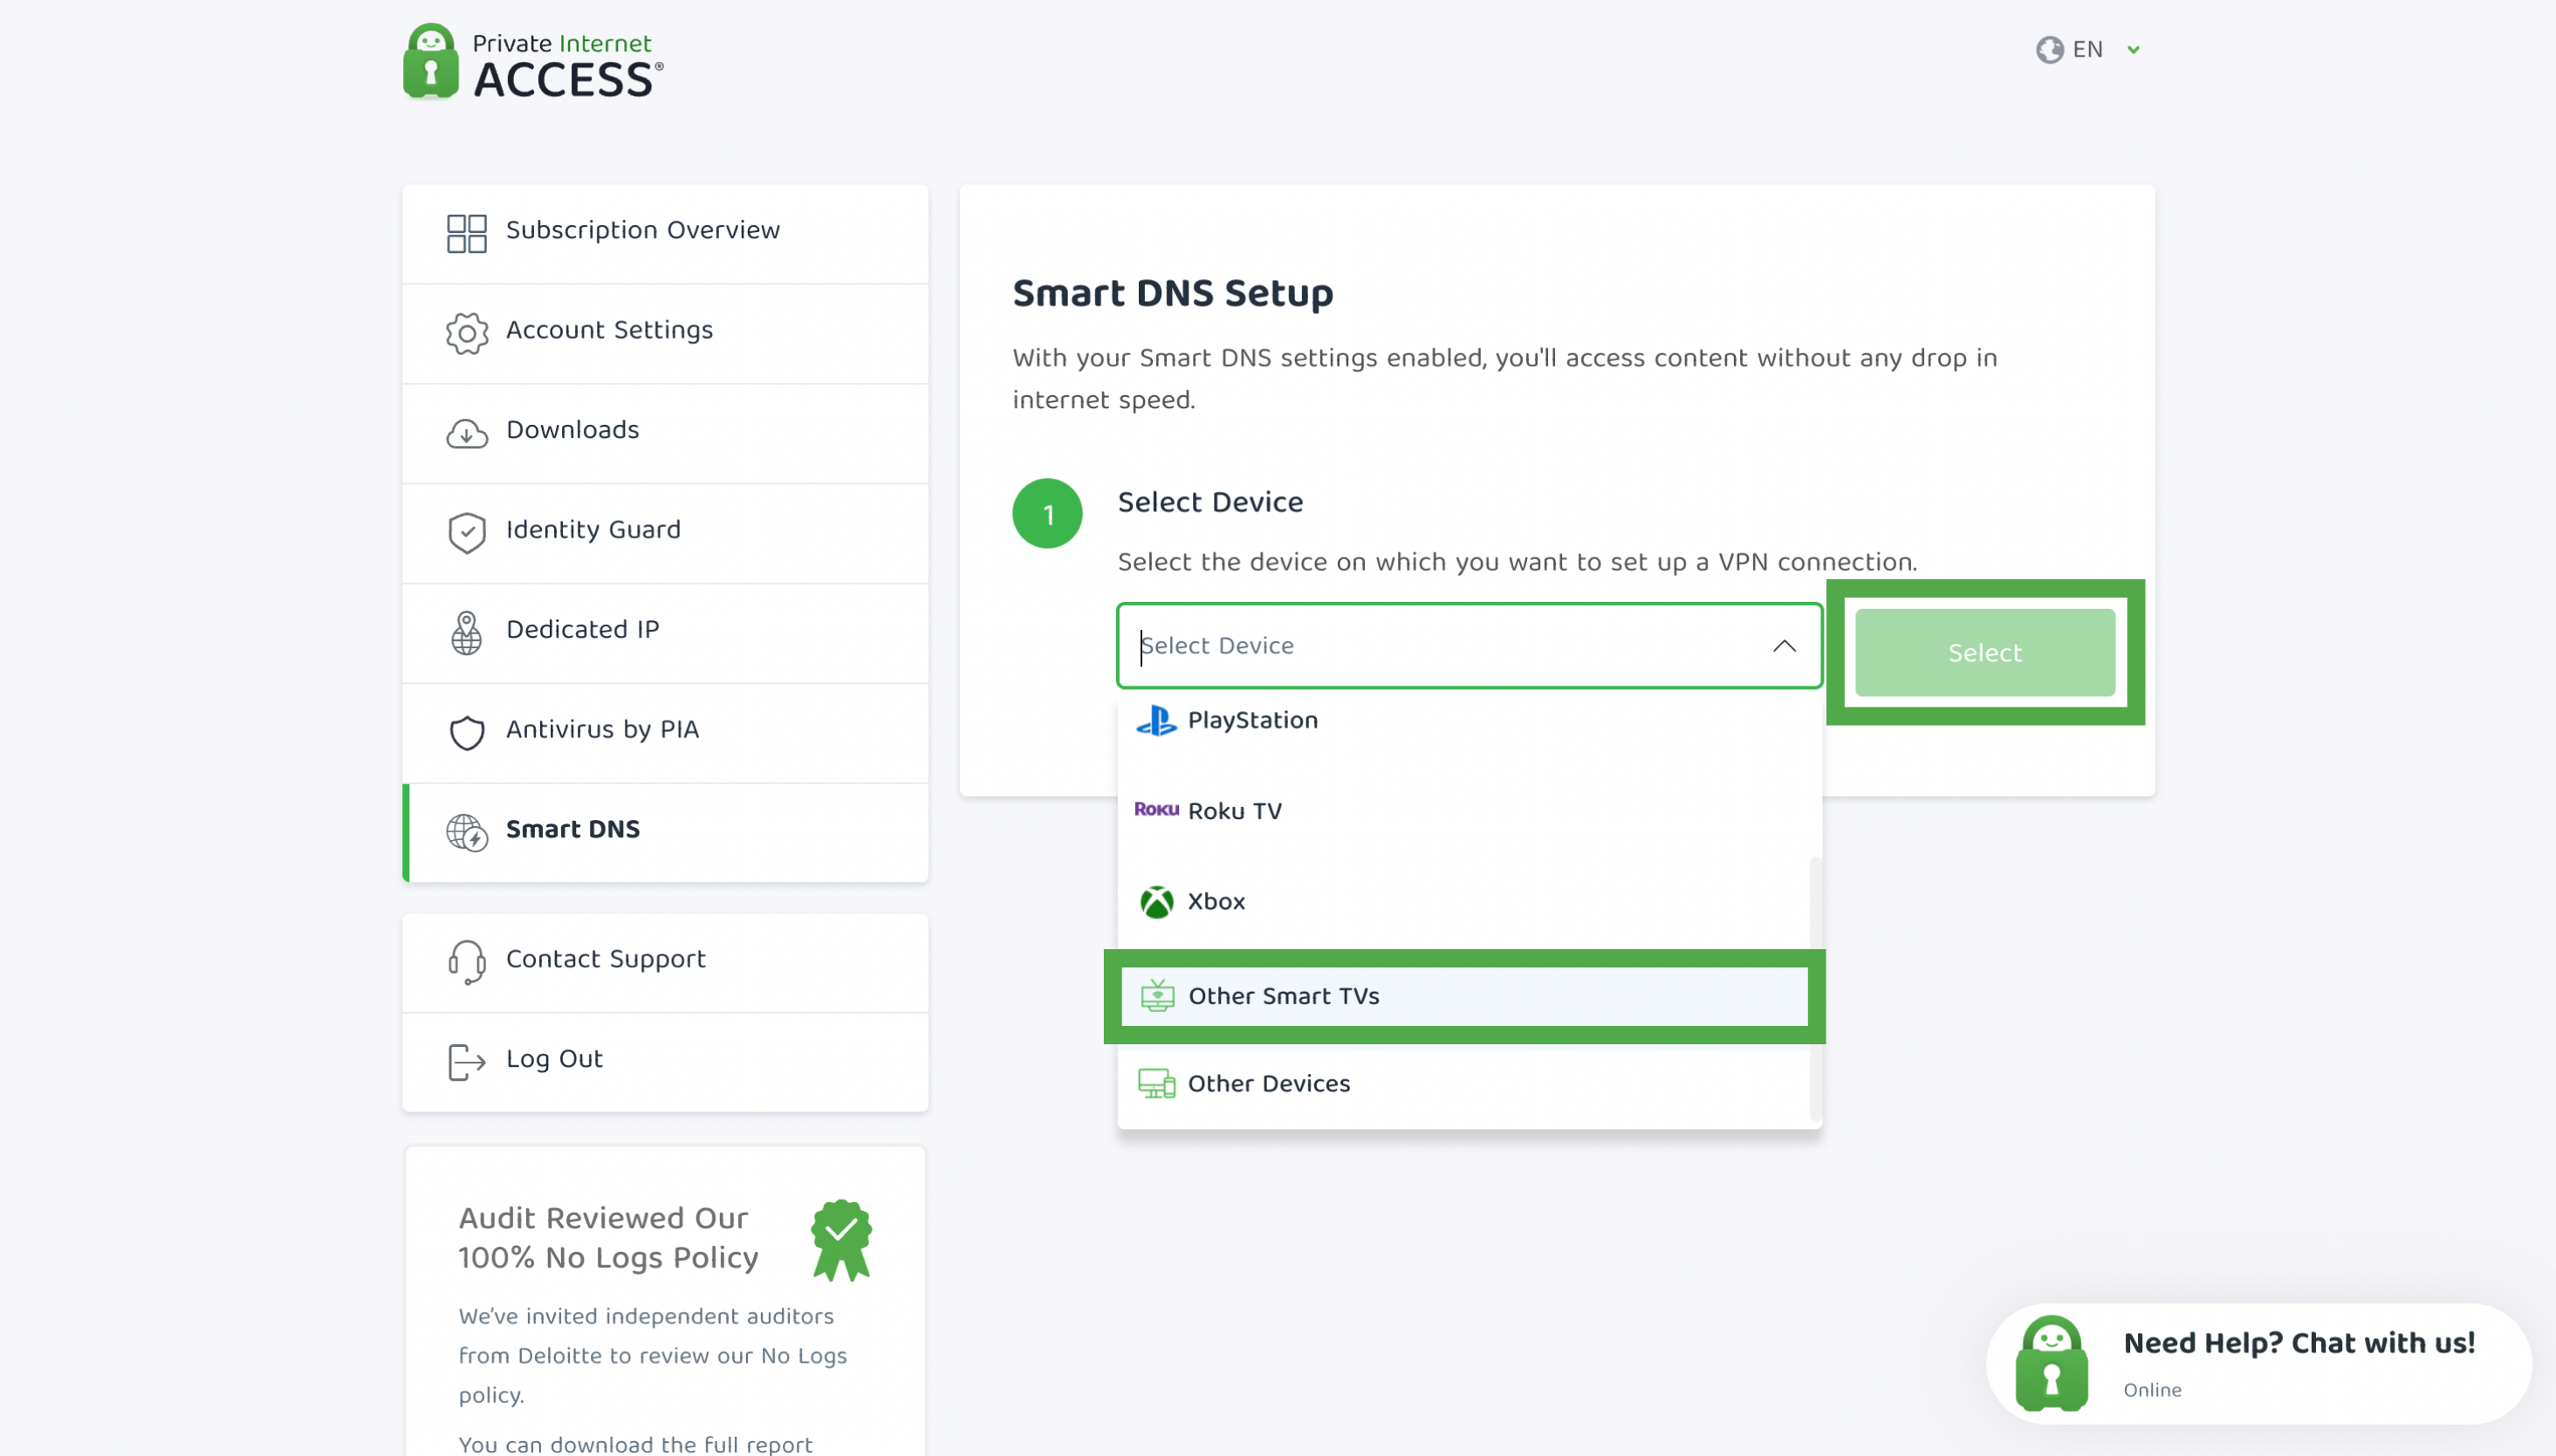This screenshot has width=2556, height=1456.
Task: Click the Contact Support headset icon
Action: pyautogui.click(x=466, y=962)
